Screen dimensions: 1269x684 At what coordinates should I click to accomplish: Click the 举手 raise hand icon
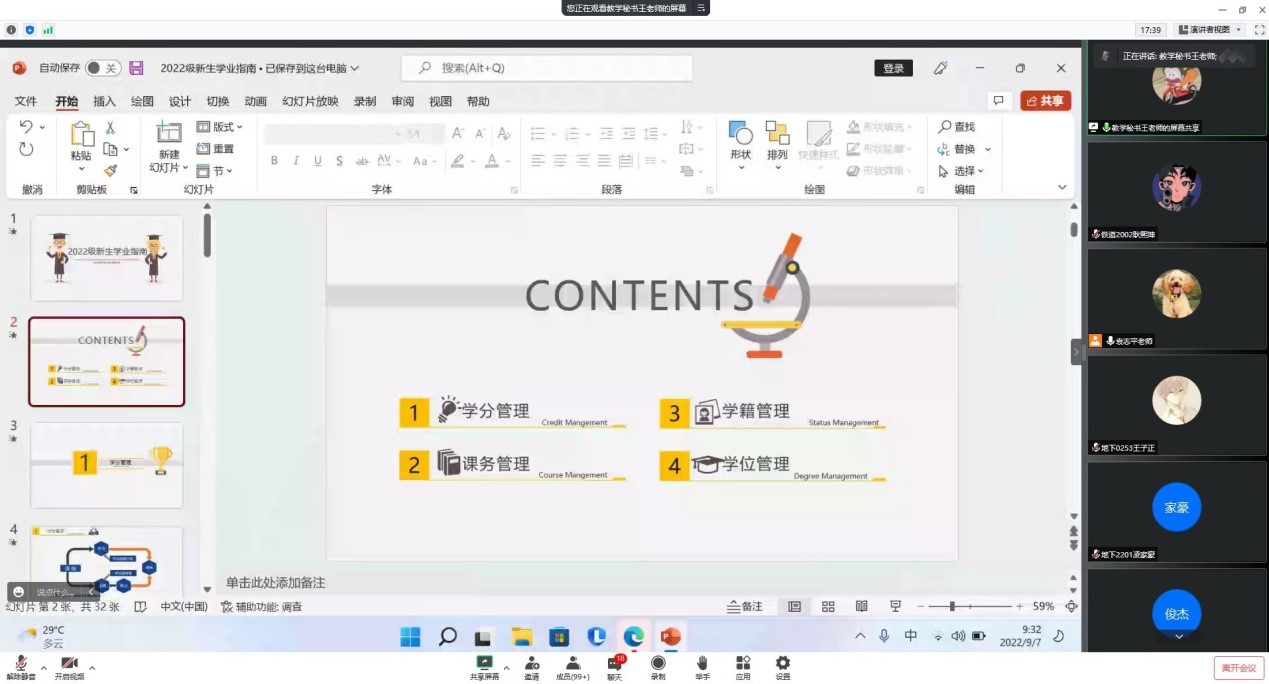(702, 666)
